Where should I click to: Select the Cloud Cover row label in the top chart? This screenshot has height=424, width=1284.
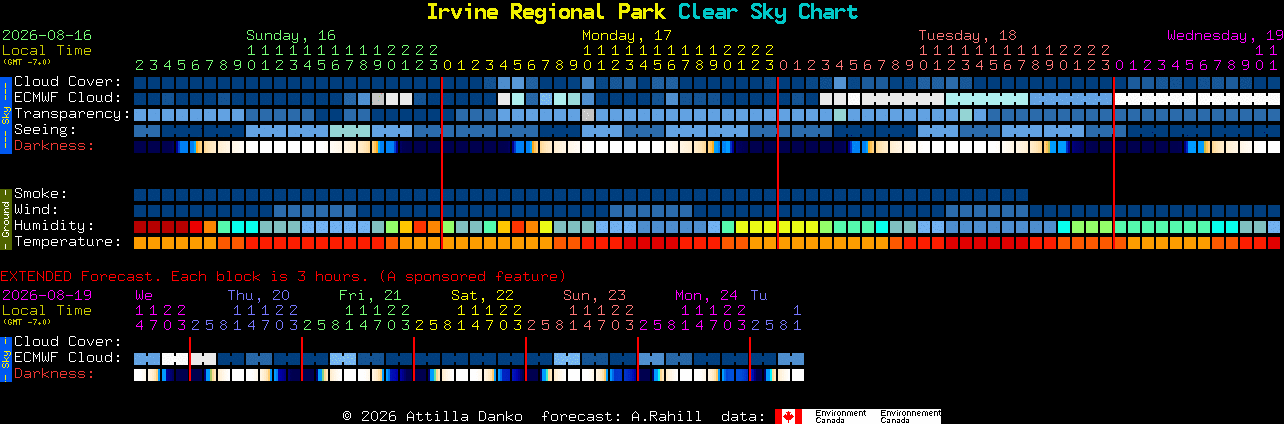click(x=68, y=82)
